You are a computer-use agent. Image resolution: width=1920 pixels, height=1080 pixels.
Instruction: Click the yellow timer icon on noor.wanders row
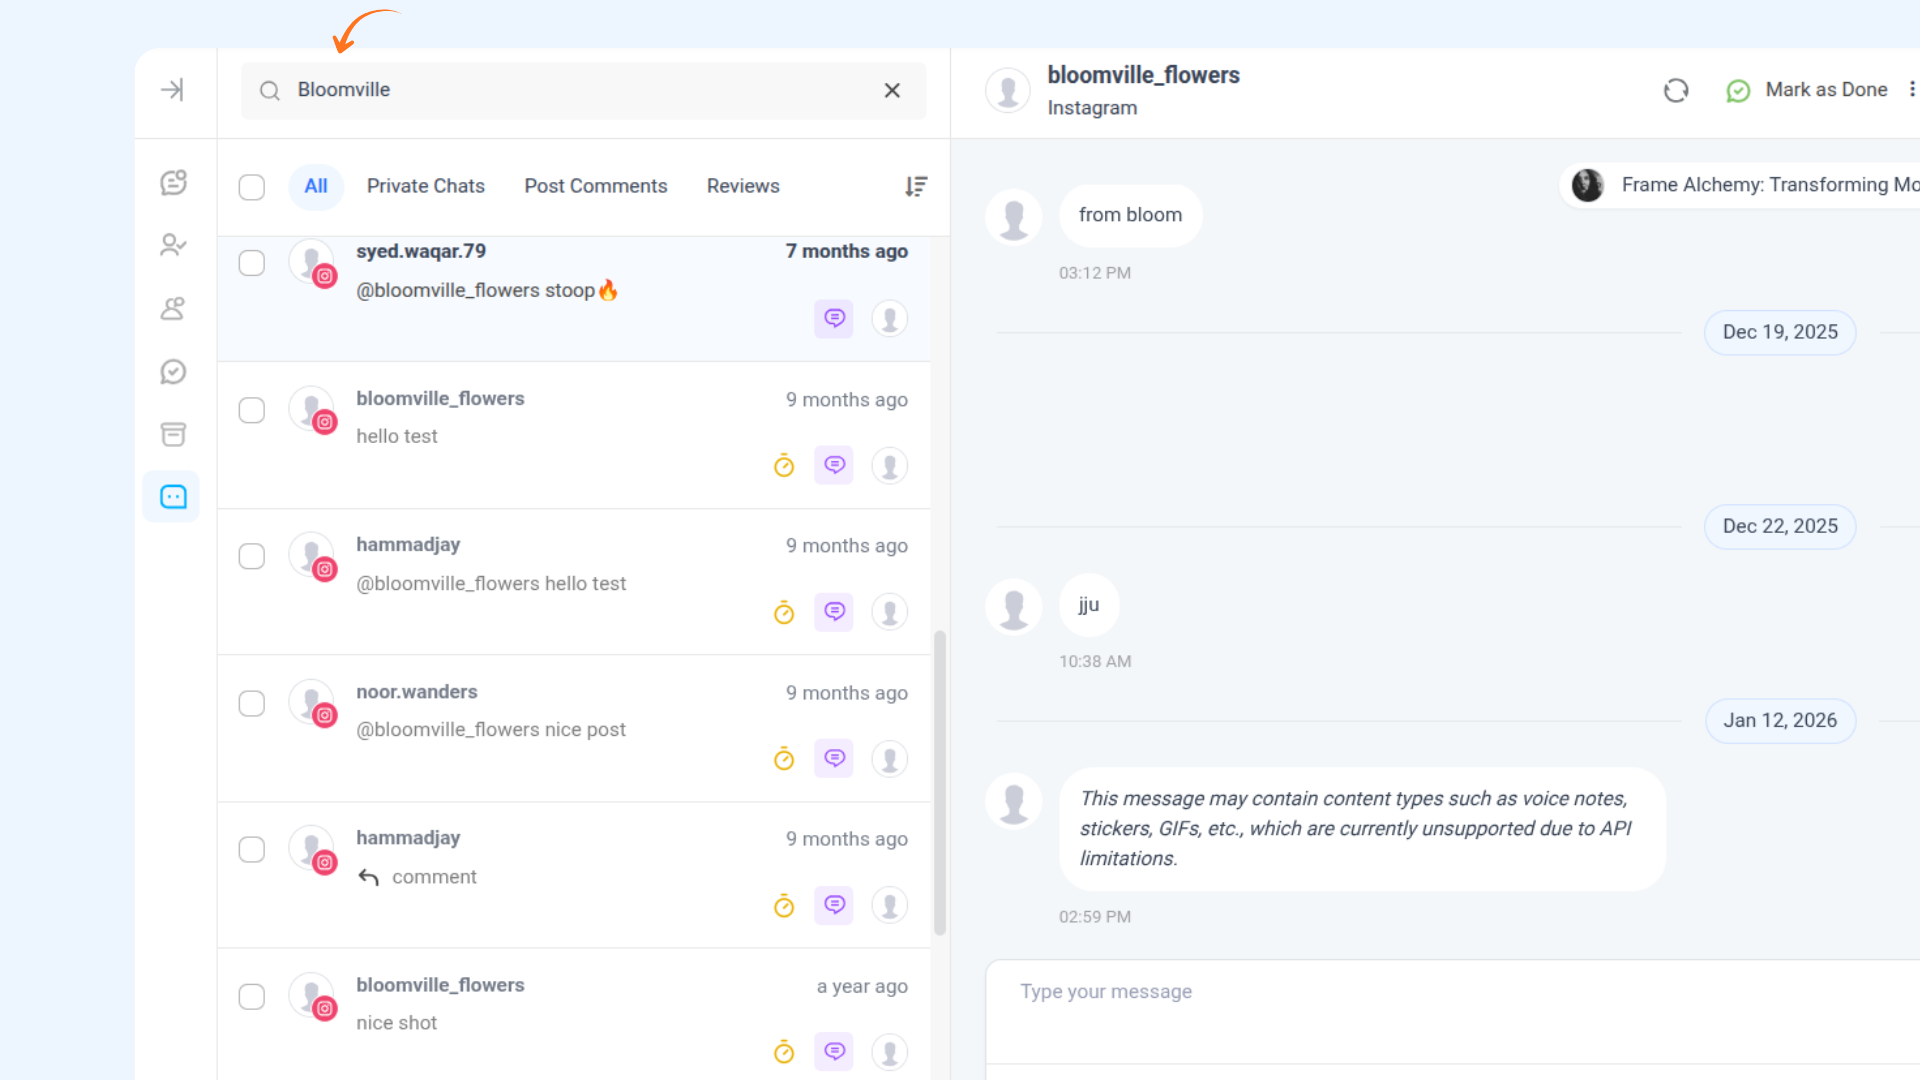point(784,759)
